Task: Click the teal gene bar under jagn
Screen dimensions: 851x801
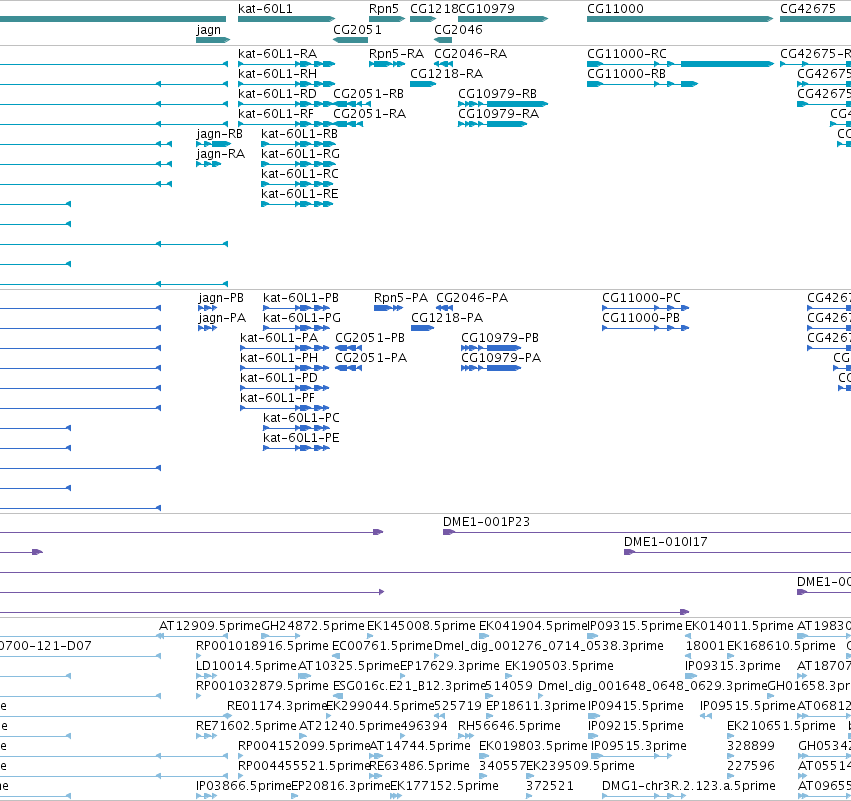Action: pos(213,40)
